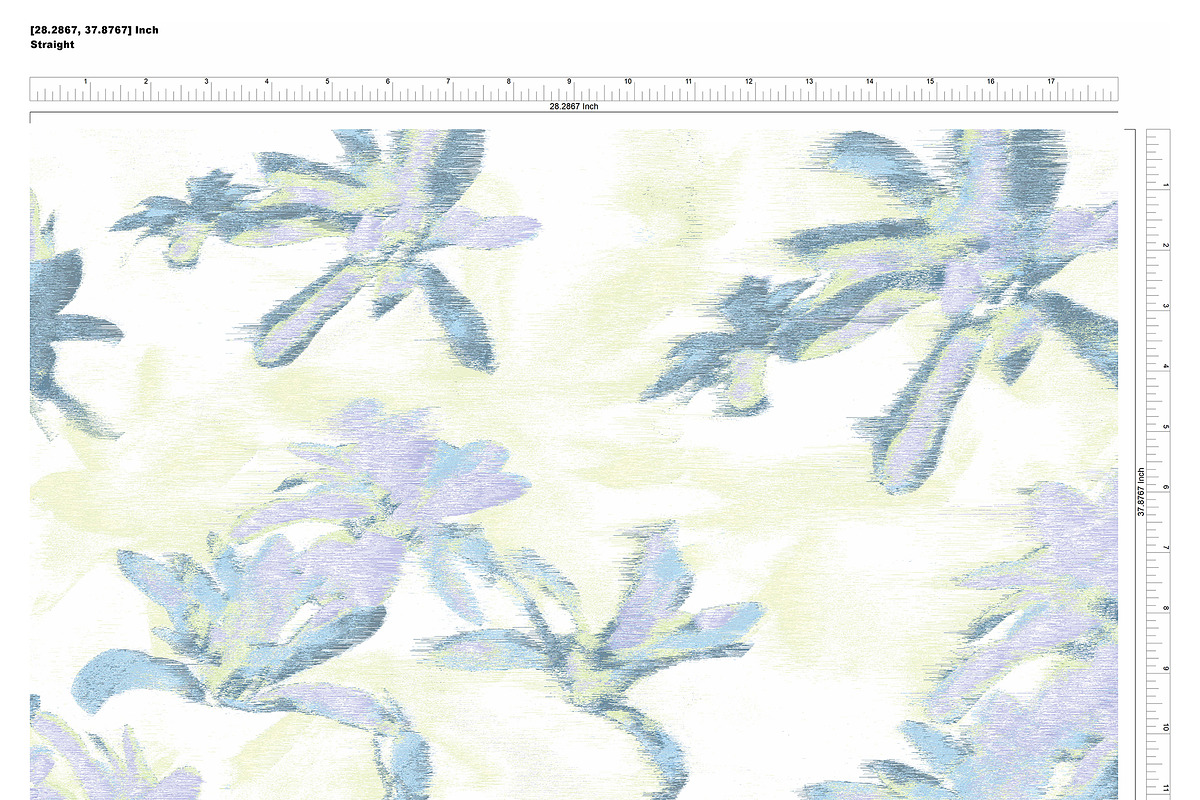The image size is (1200, 800).
Task: Click the floral pattern swatch image
Action: coord(574,465)
